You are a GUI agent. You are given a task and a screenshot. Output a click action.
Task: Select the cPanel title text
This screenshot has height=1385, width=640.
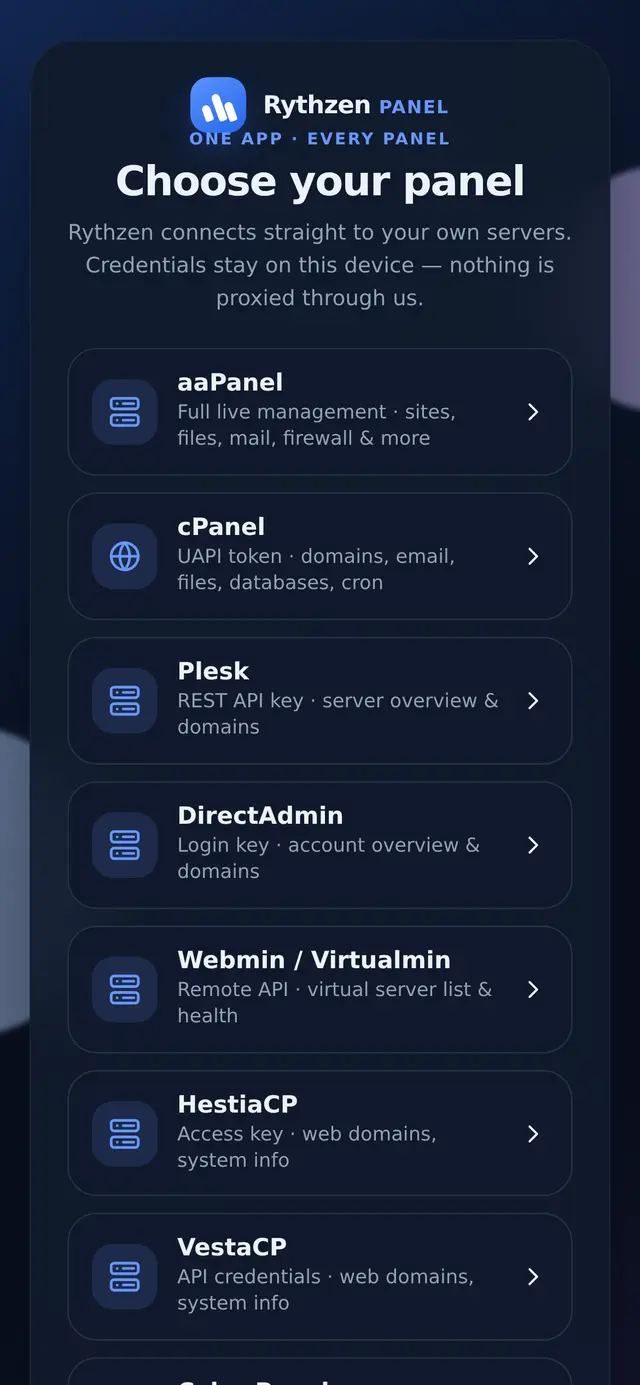click(x=221, y=526)
